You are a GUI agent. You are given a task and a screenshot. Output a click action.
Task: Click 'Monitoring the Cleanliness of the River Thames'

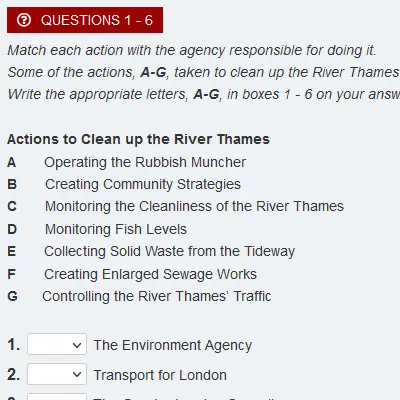click(194, 206)
